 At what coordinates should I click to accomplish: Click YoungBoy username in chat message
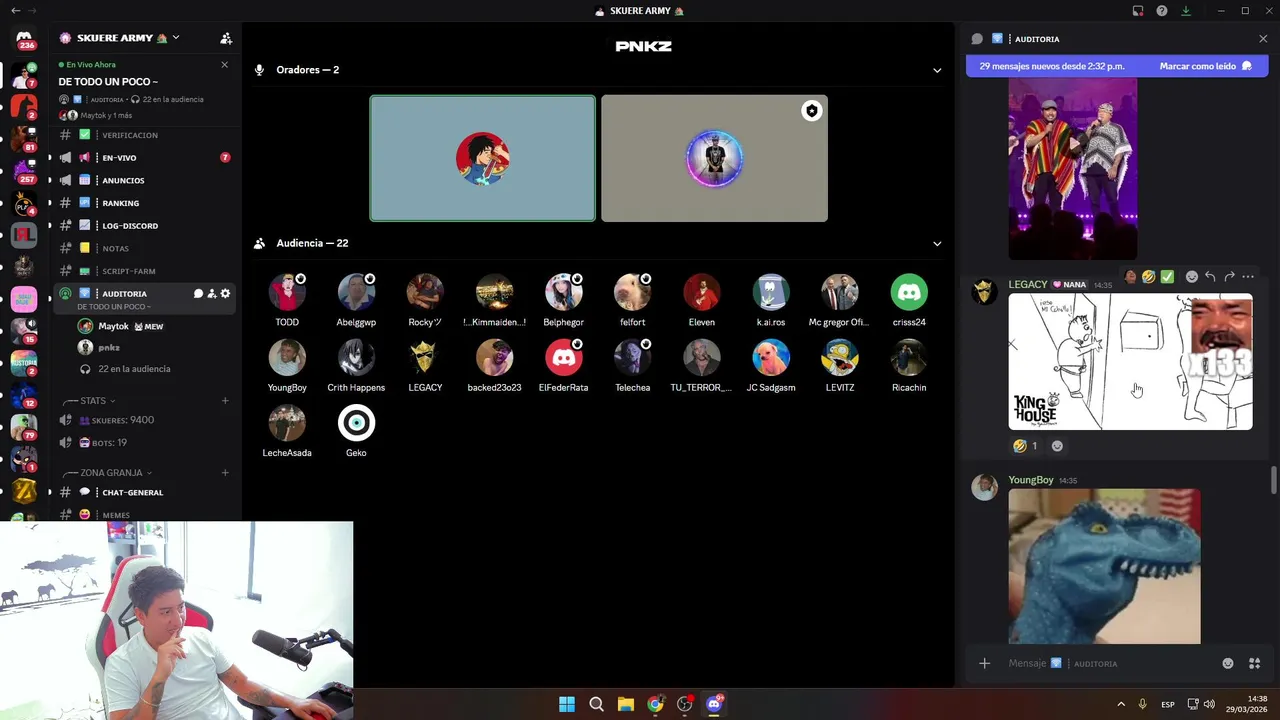(x=1031, y=480)
